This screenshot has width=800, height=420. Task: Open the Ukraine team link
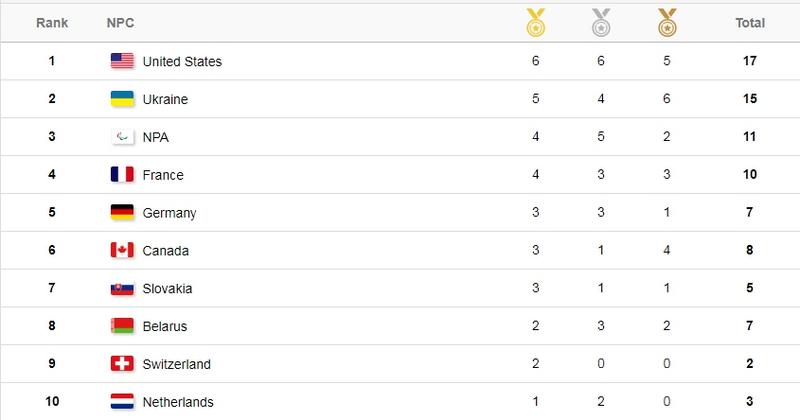(165, 100)
